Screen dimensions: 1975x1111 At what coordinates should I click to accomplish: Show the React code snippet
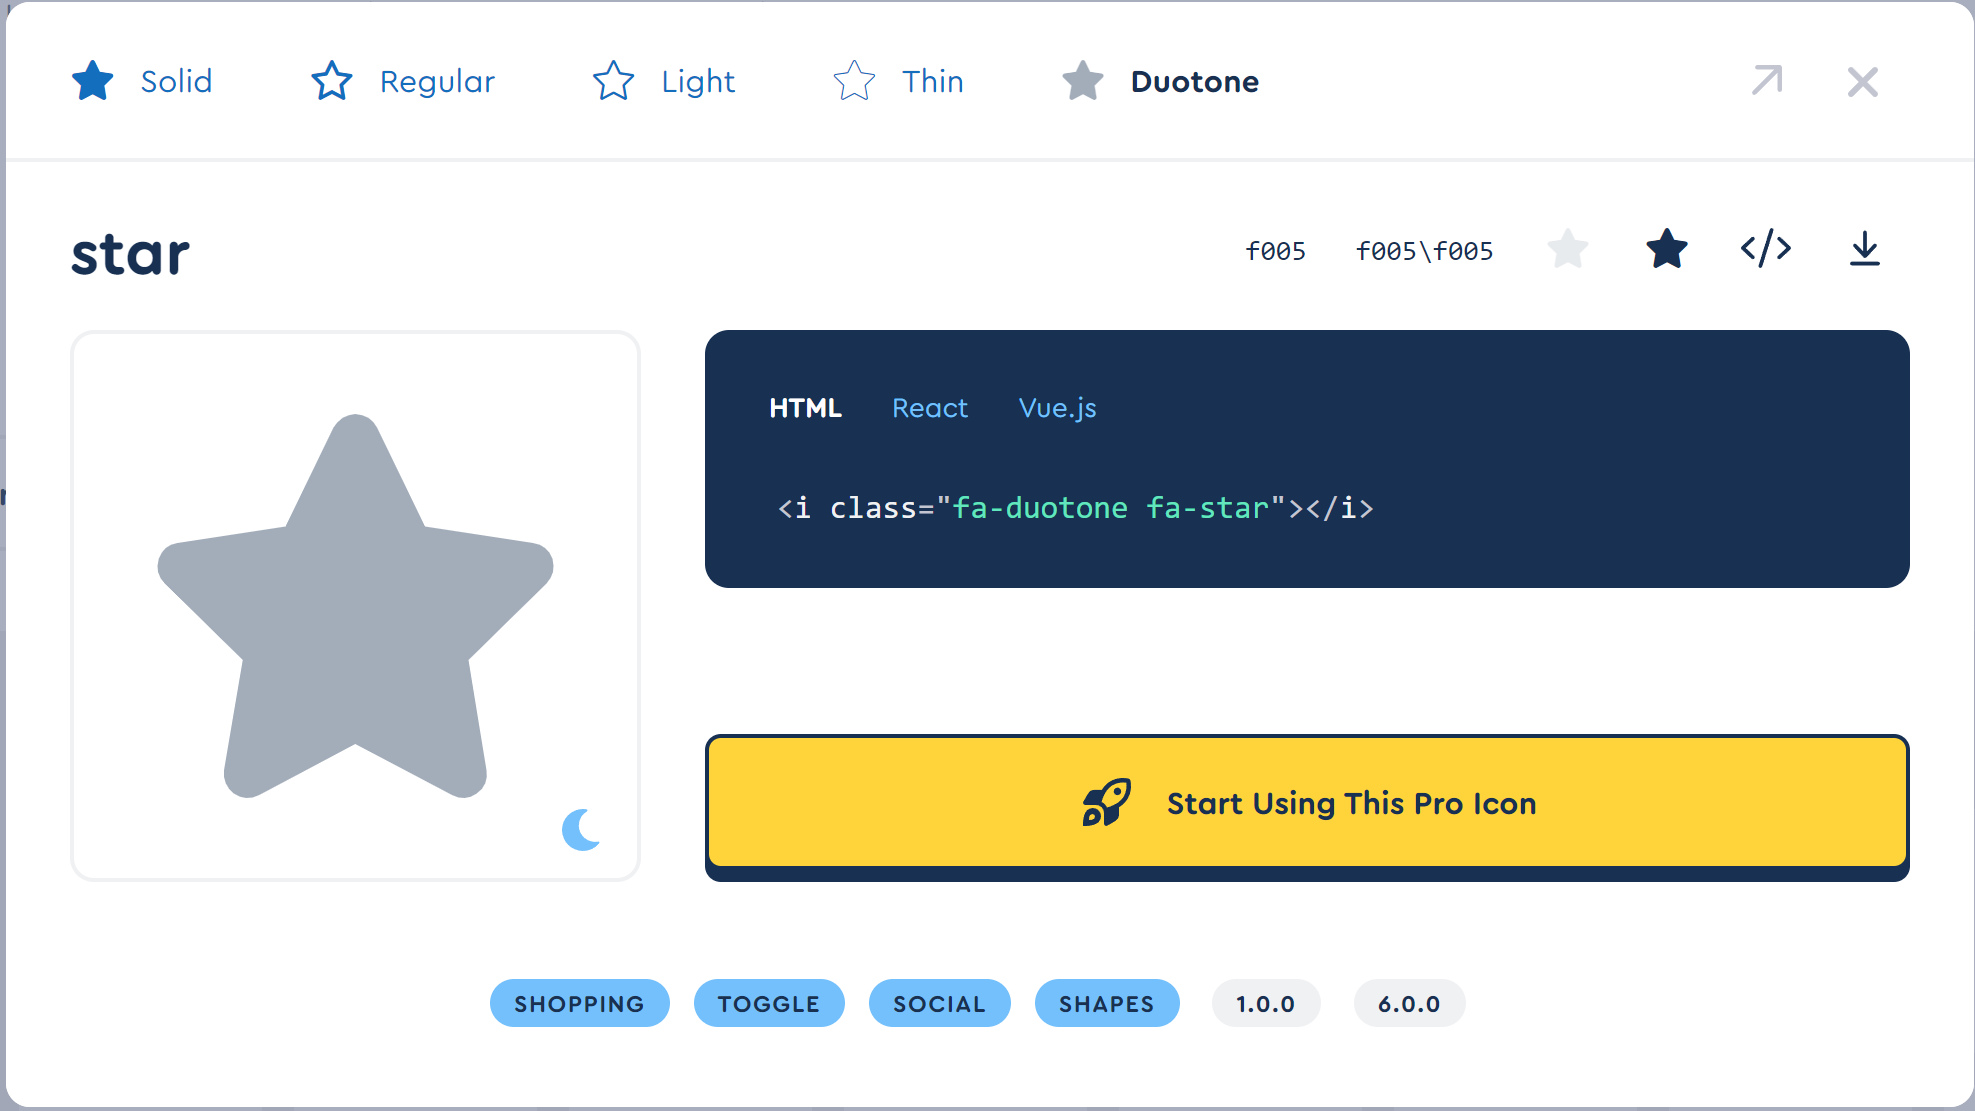(x=929, y=408)
